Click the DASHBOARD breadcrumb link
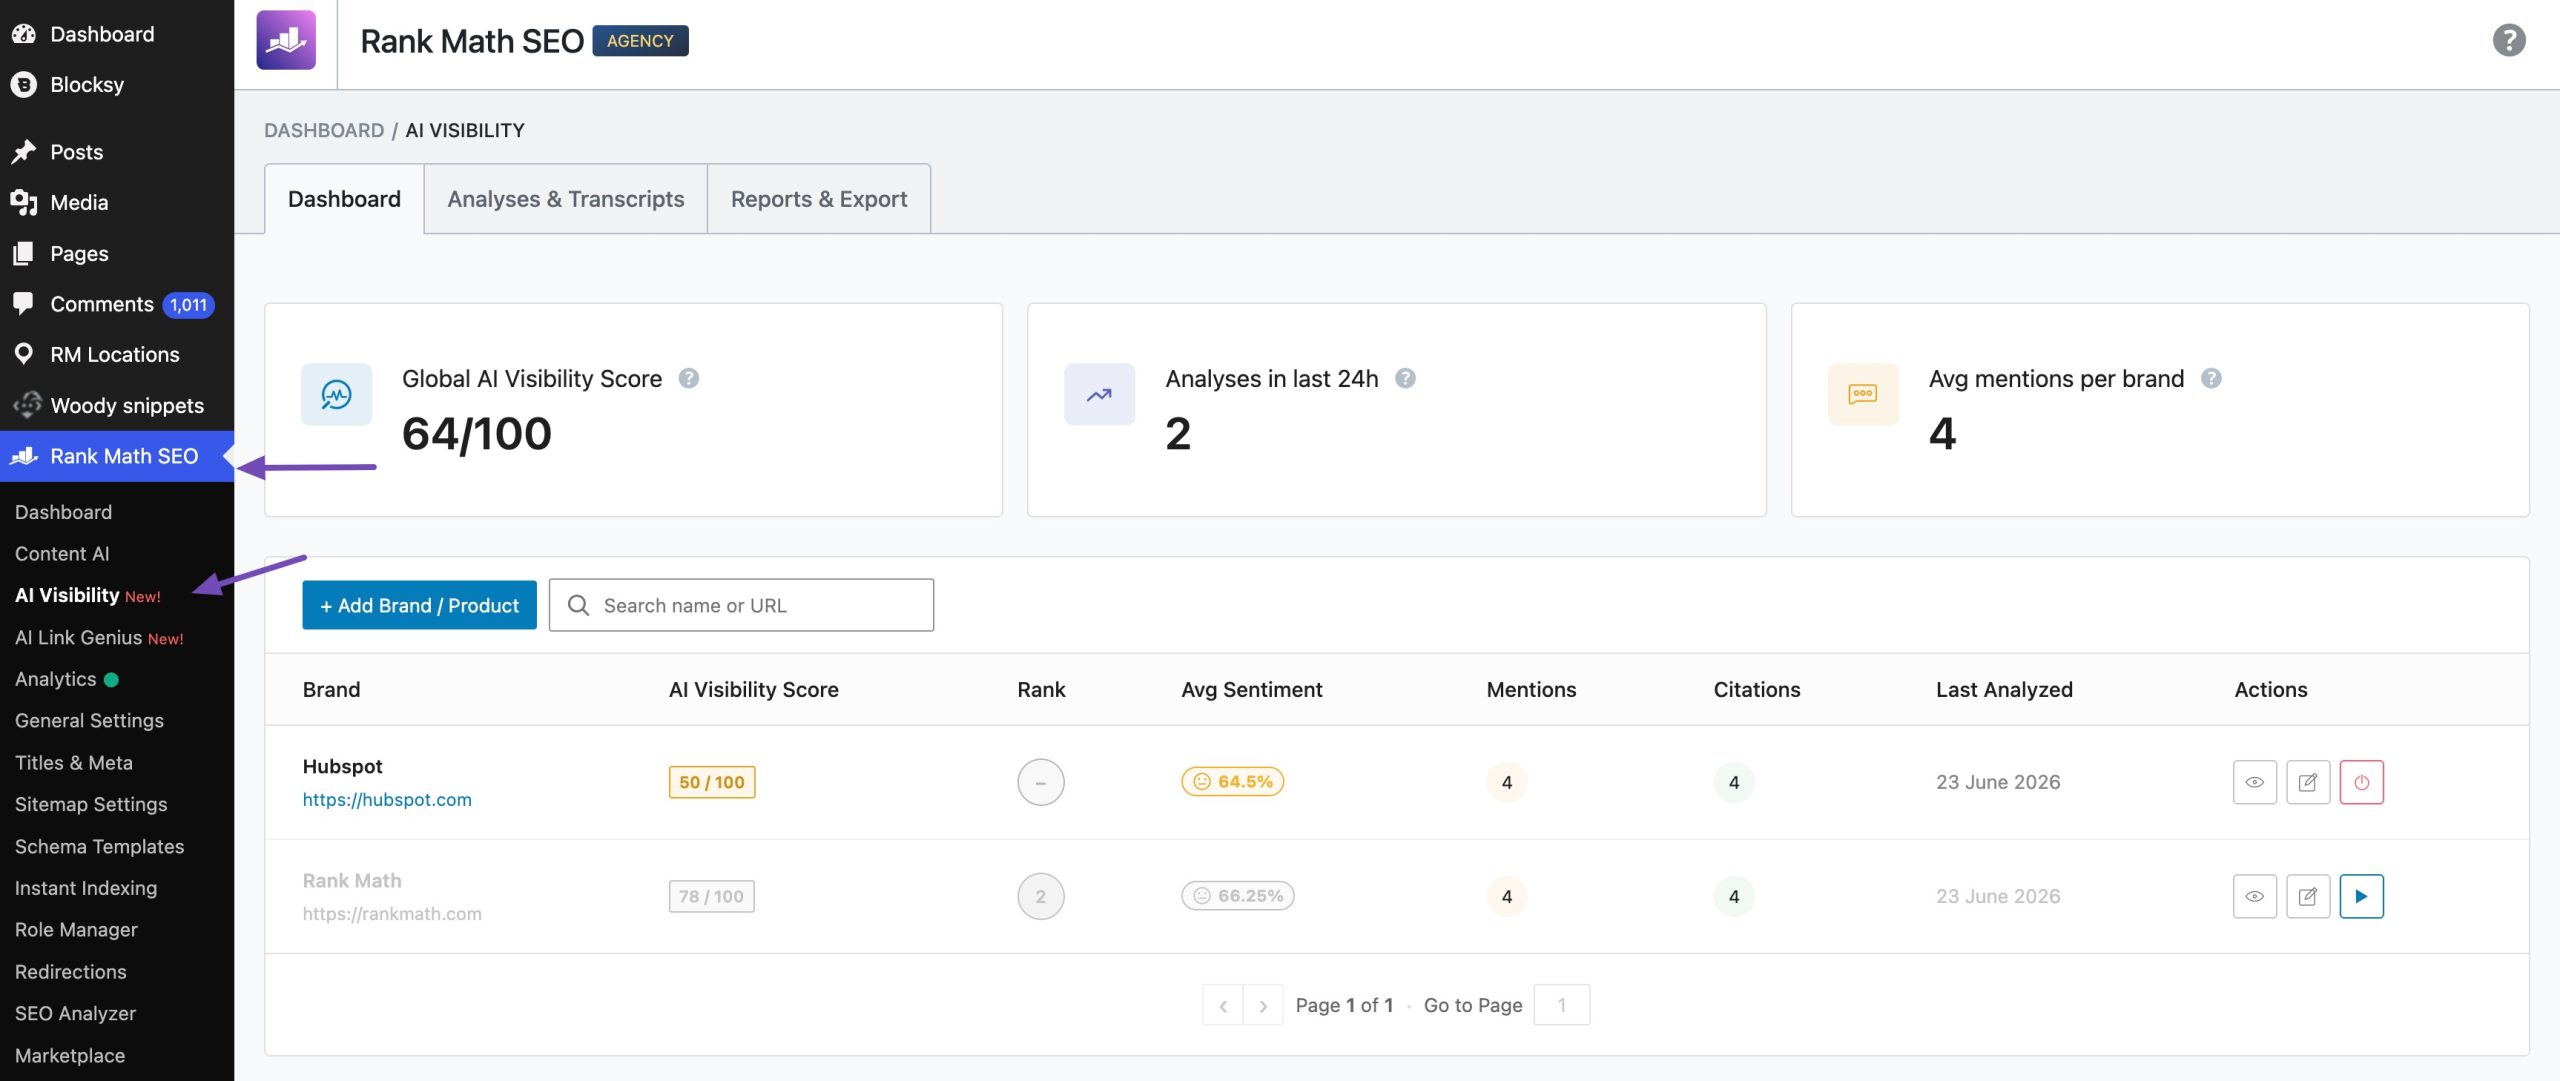The image size is (2560, 1081). tap(324, 130)
